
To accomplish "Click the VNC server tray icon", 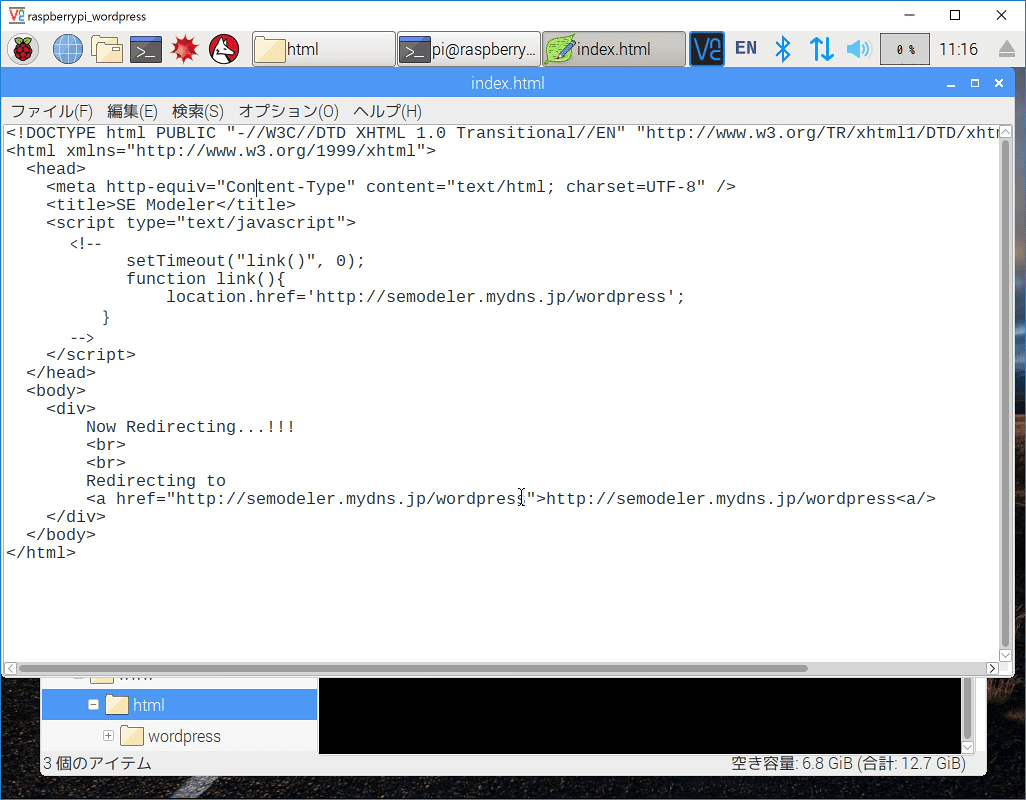I will [x=707, y=49].
